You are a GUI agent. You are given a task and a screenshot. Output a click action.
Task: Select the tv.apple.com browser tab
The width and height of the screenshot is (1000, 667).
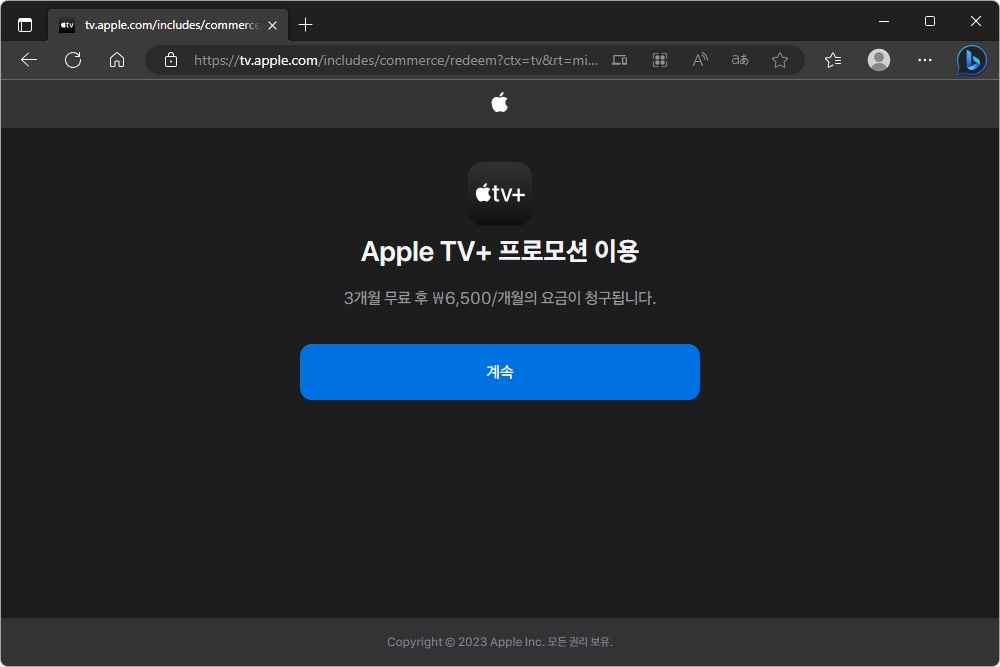click(x=168, y=25)
